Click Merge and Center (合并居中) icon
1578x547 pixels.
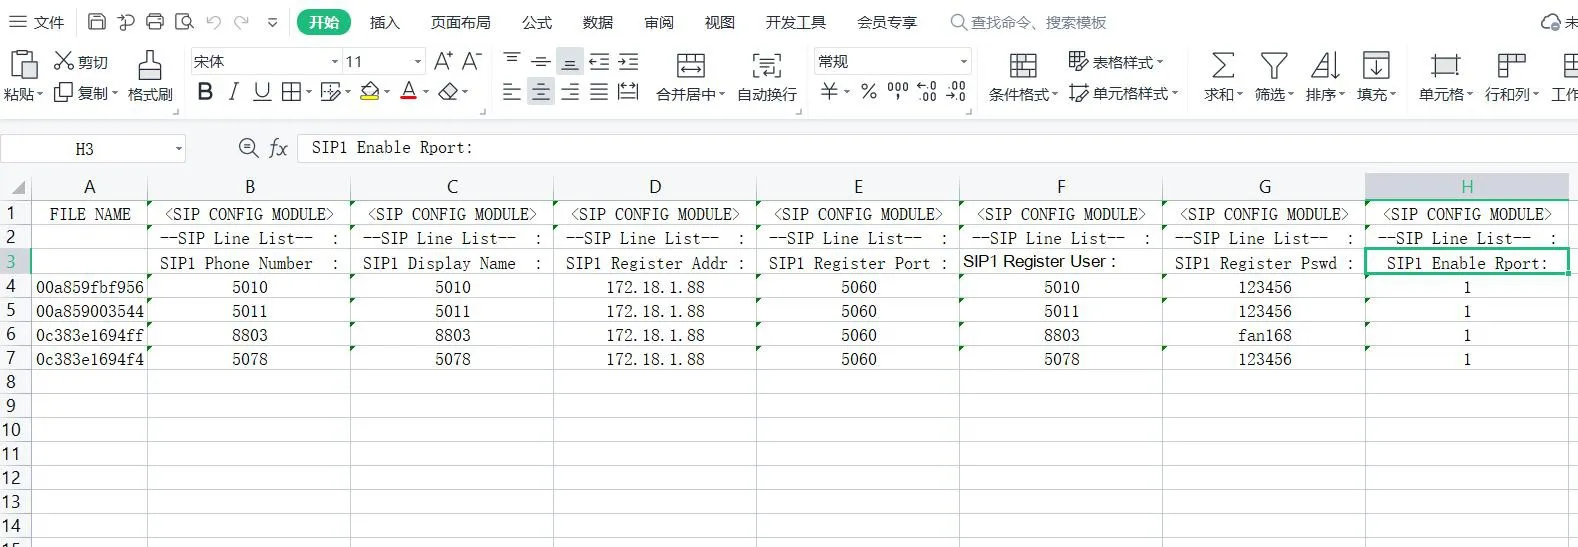coord(691,65)
